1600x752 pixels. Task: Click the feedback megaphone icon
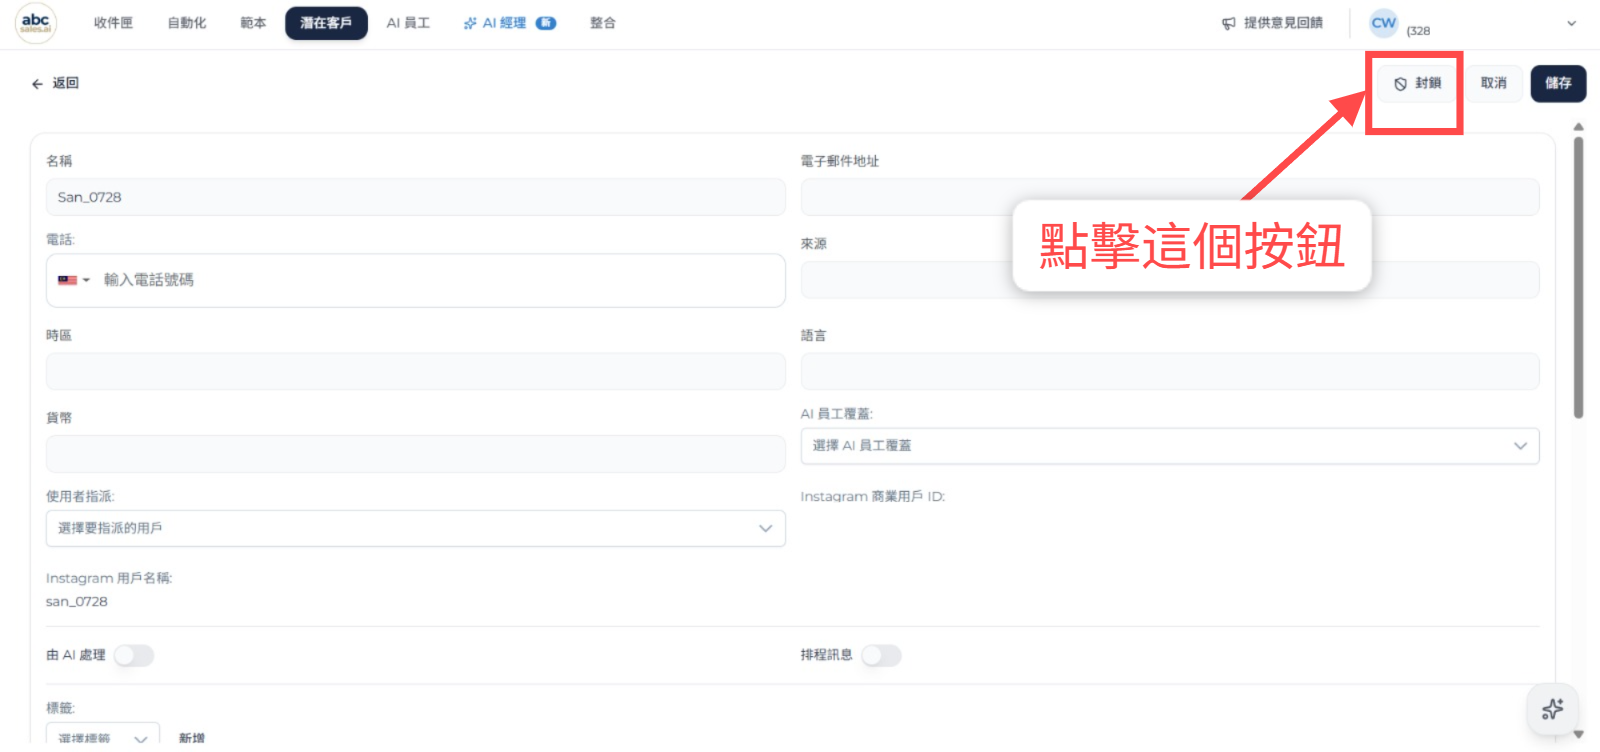(x=1229, y=23)
